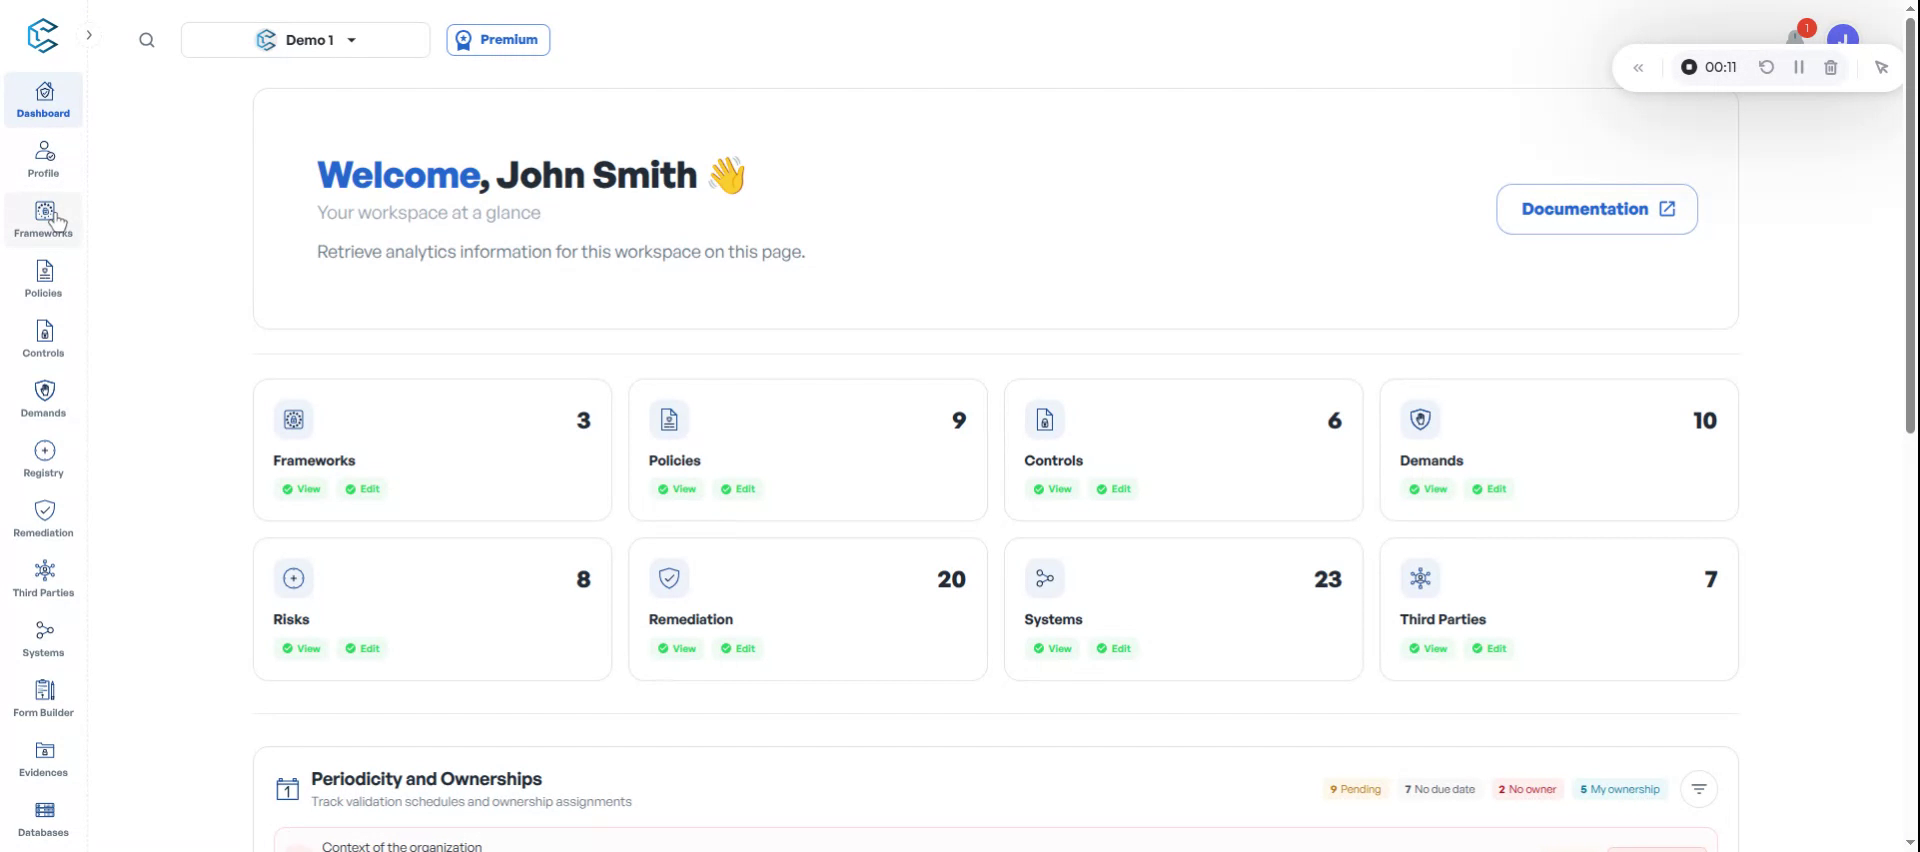Image resolution: width=1920 pixels, height=852 pixels.
Task: Click the Edit badge on Controls card
Action: (x=1113, y=489)
